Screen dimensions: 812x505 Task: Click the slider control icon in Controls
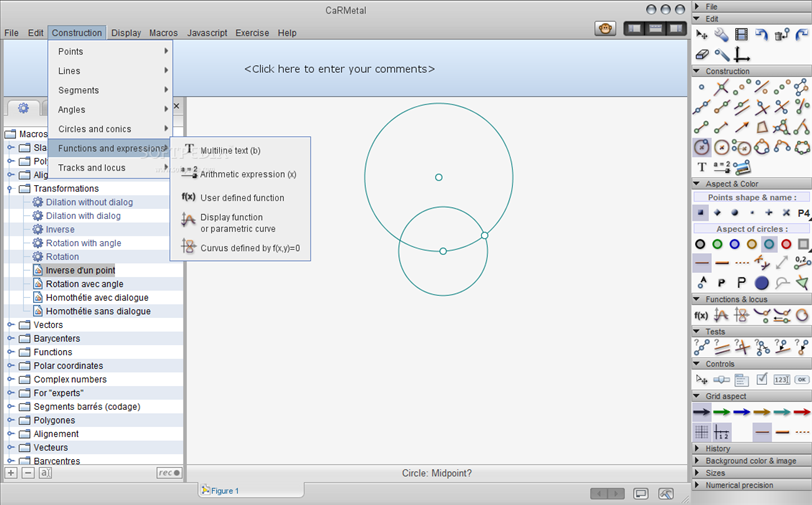click(x=721, y=380)
